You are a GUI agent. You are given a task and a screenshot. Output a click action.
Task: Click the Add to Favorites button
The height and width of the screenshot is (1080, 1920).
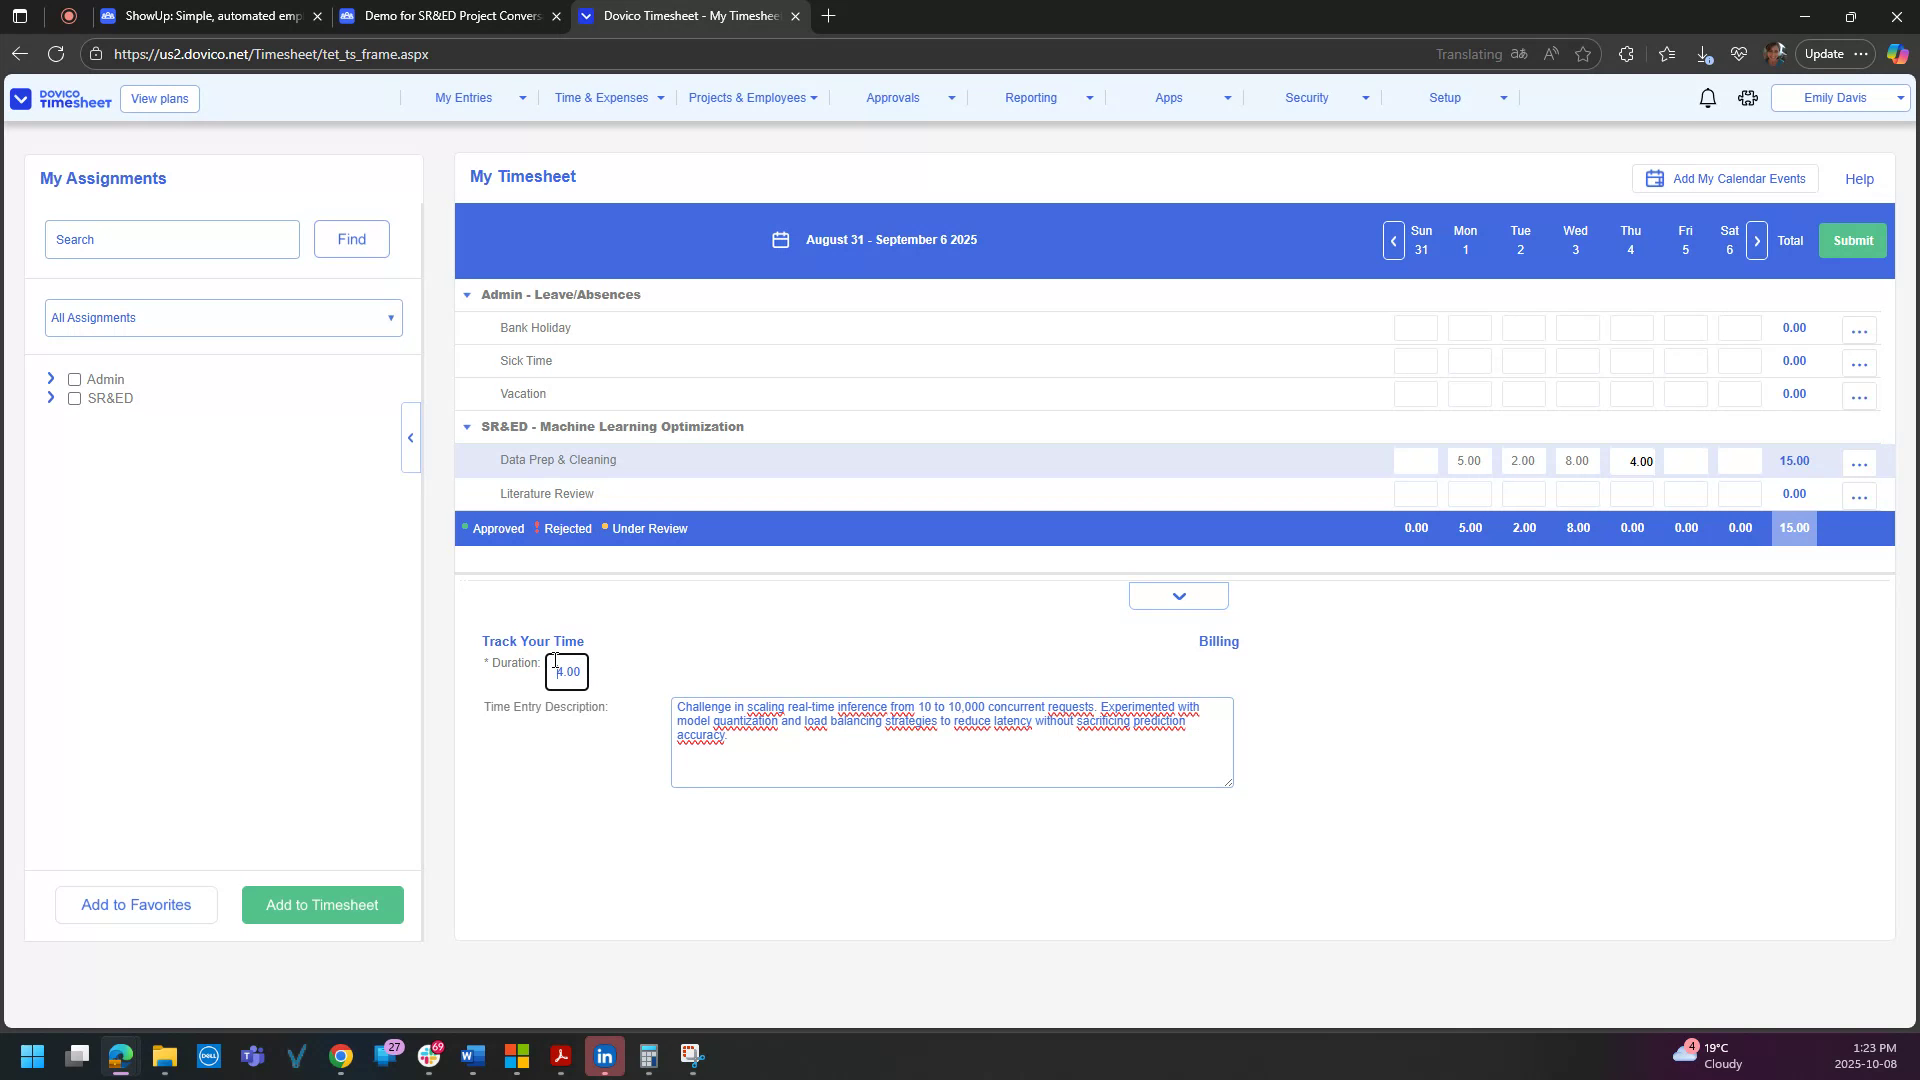(x=136, y=904)
